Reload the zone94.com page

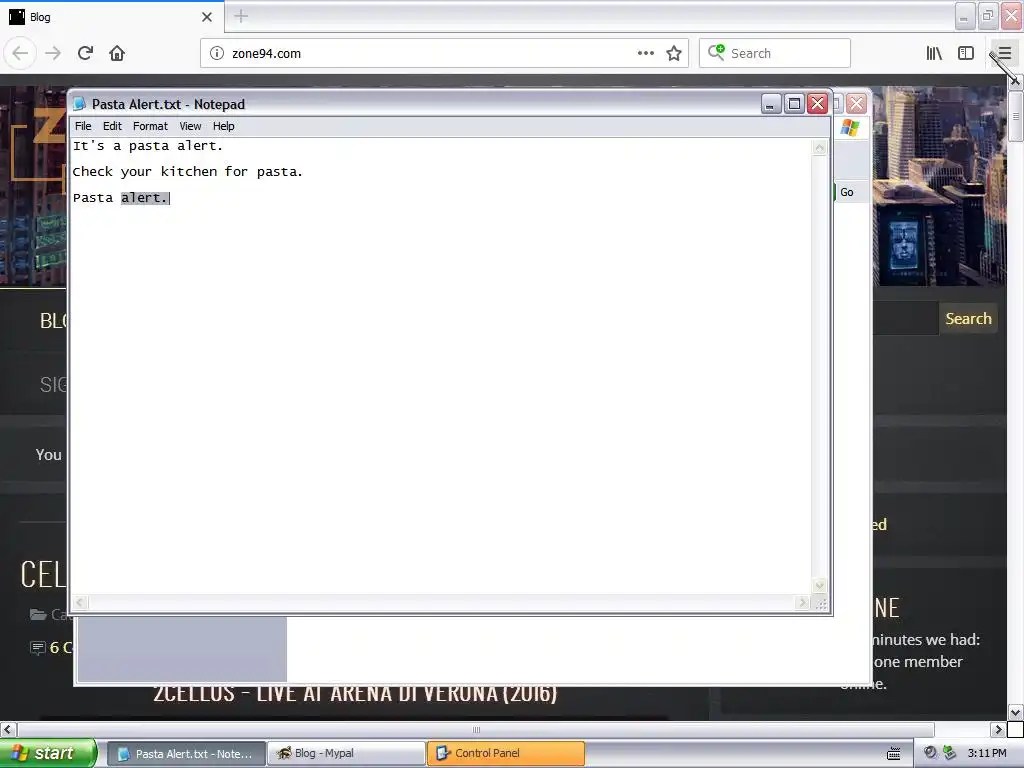point(85,53)
